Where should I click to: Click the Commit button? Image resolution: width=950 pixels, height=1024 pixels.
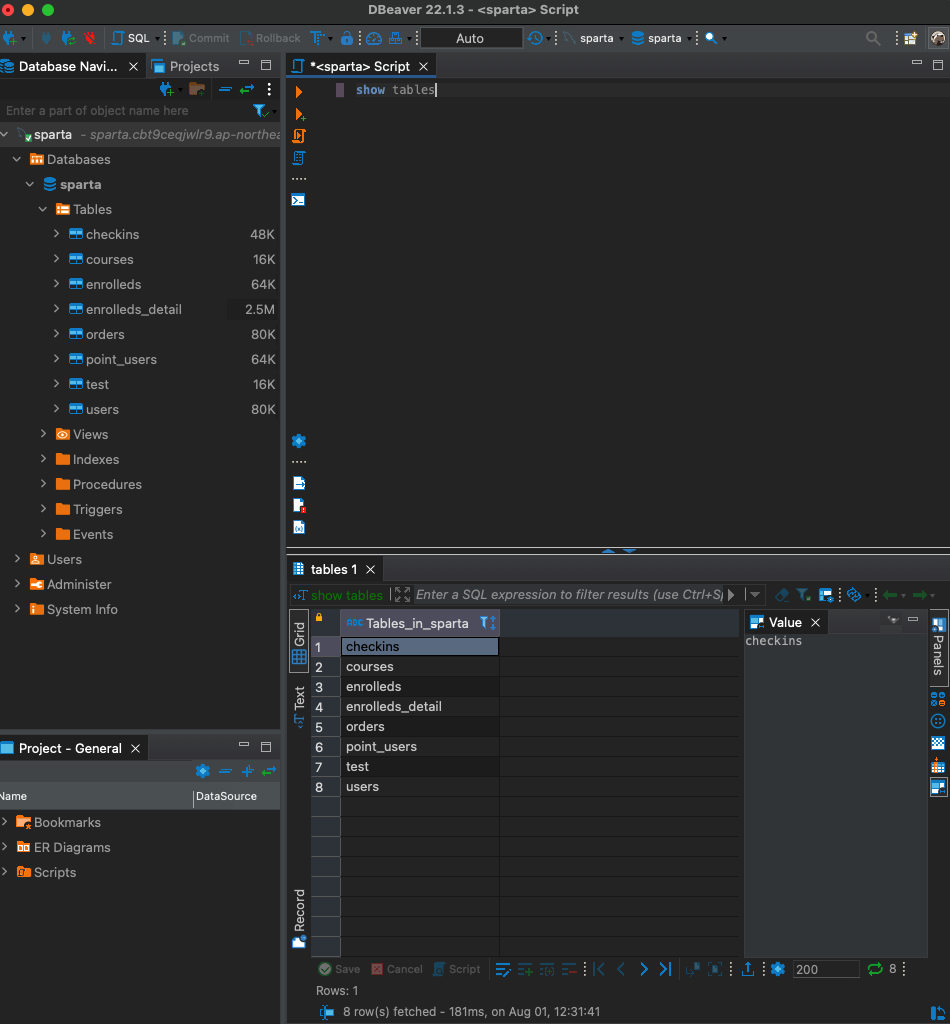pos(201,38)
